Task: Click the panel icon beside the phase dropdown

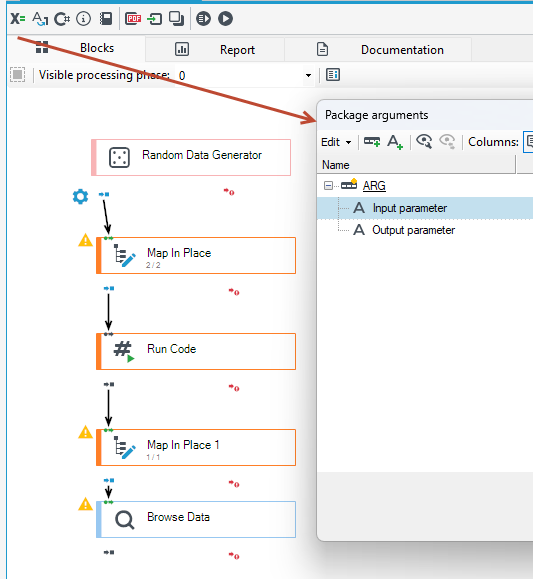Action: pyautogui.click(x=333, y=75)
